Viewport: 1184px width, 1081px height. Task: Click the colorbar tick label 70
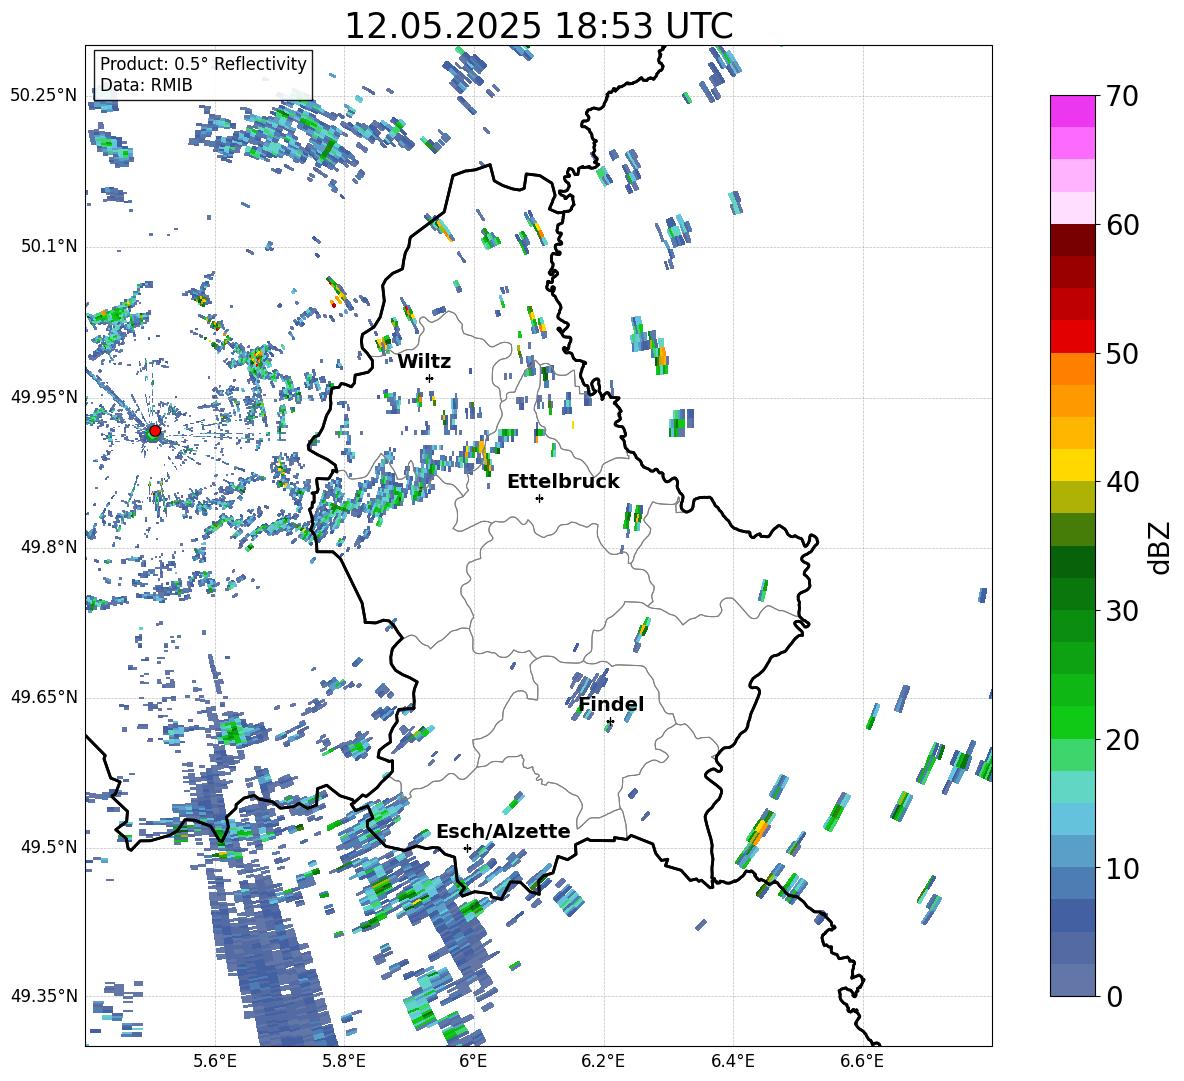coord(1122,96)
